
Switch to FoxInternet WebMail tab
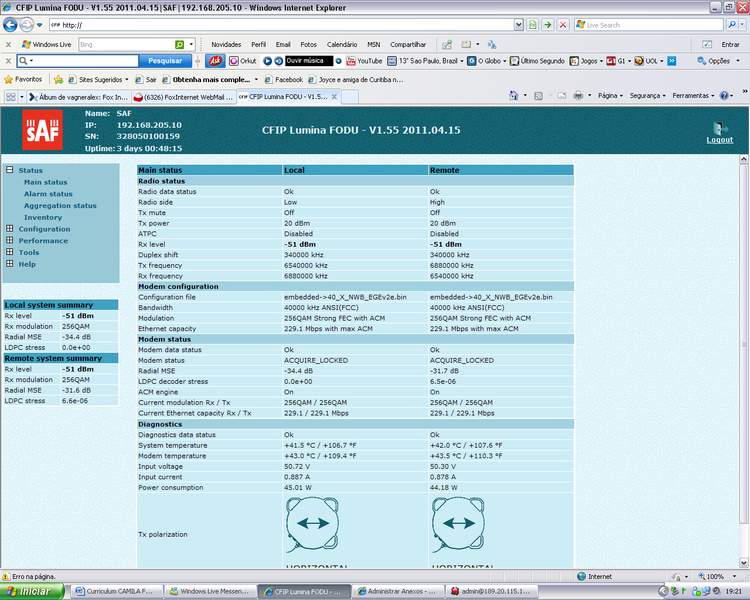click(184, 97)
